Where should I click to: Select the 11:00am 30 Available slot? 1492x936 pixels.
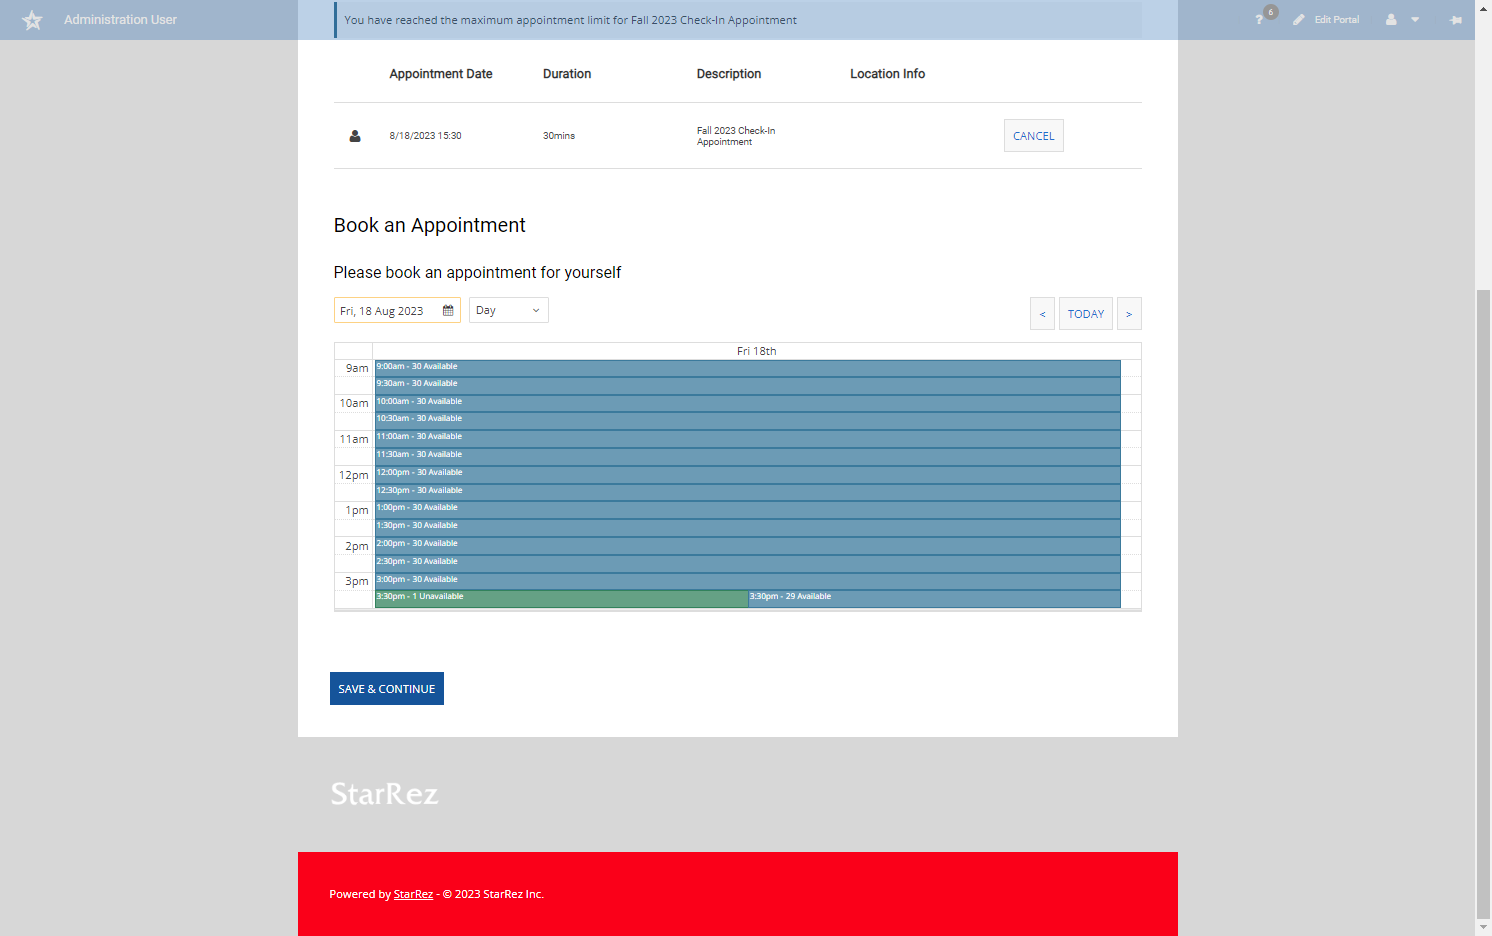pos(748,439)
